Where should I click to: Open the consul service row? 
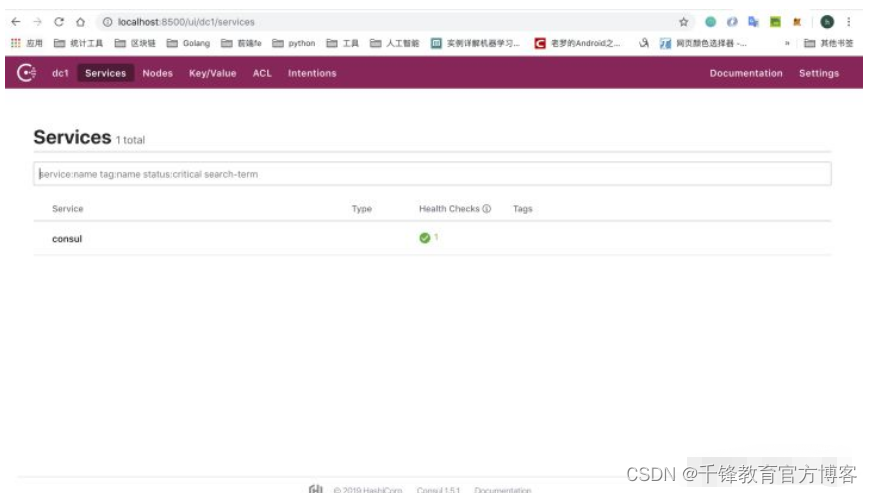[x=432, y=239]
